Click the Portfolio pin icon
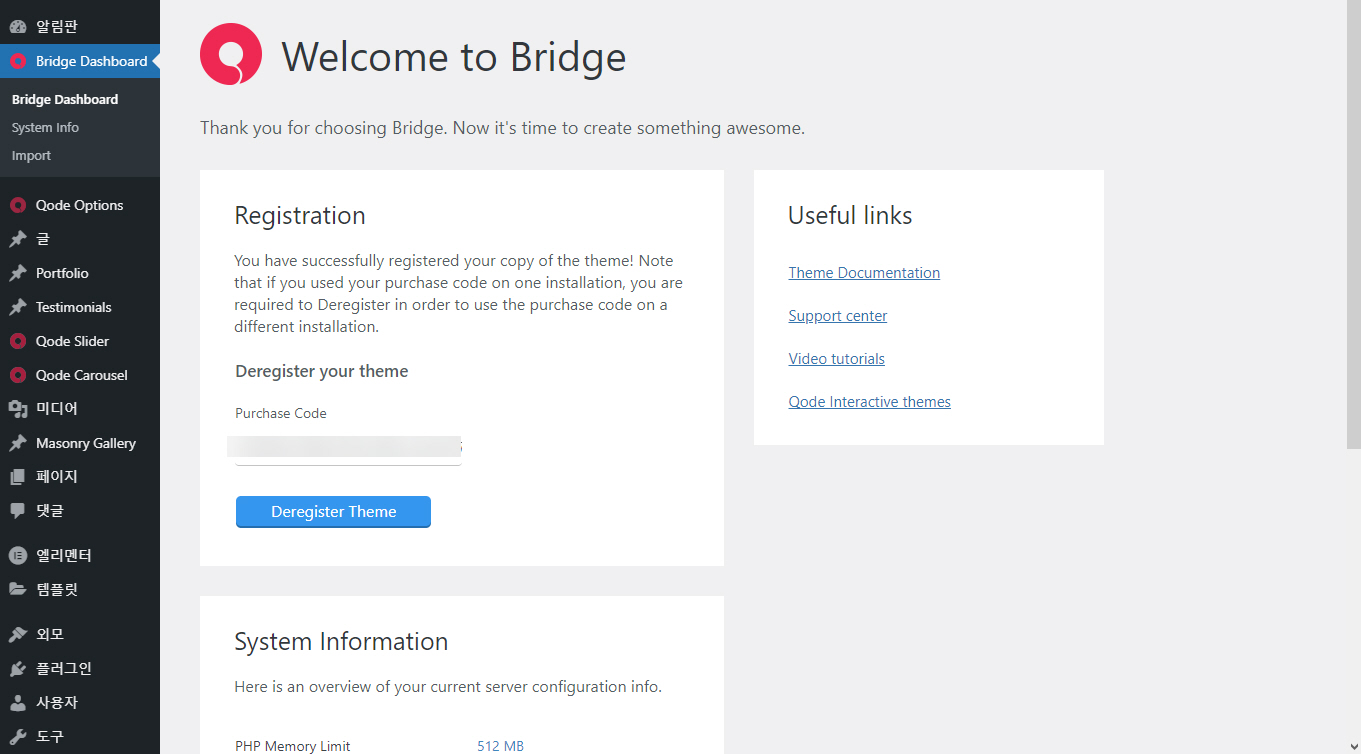Screen dimensions: 1361x754 (18, 273)
